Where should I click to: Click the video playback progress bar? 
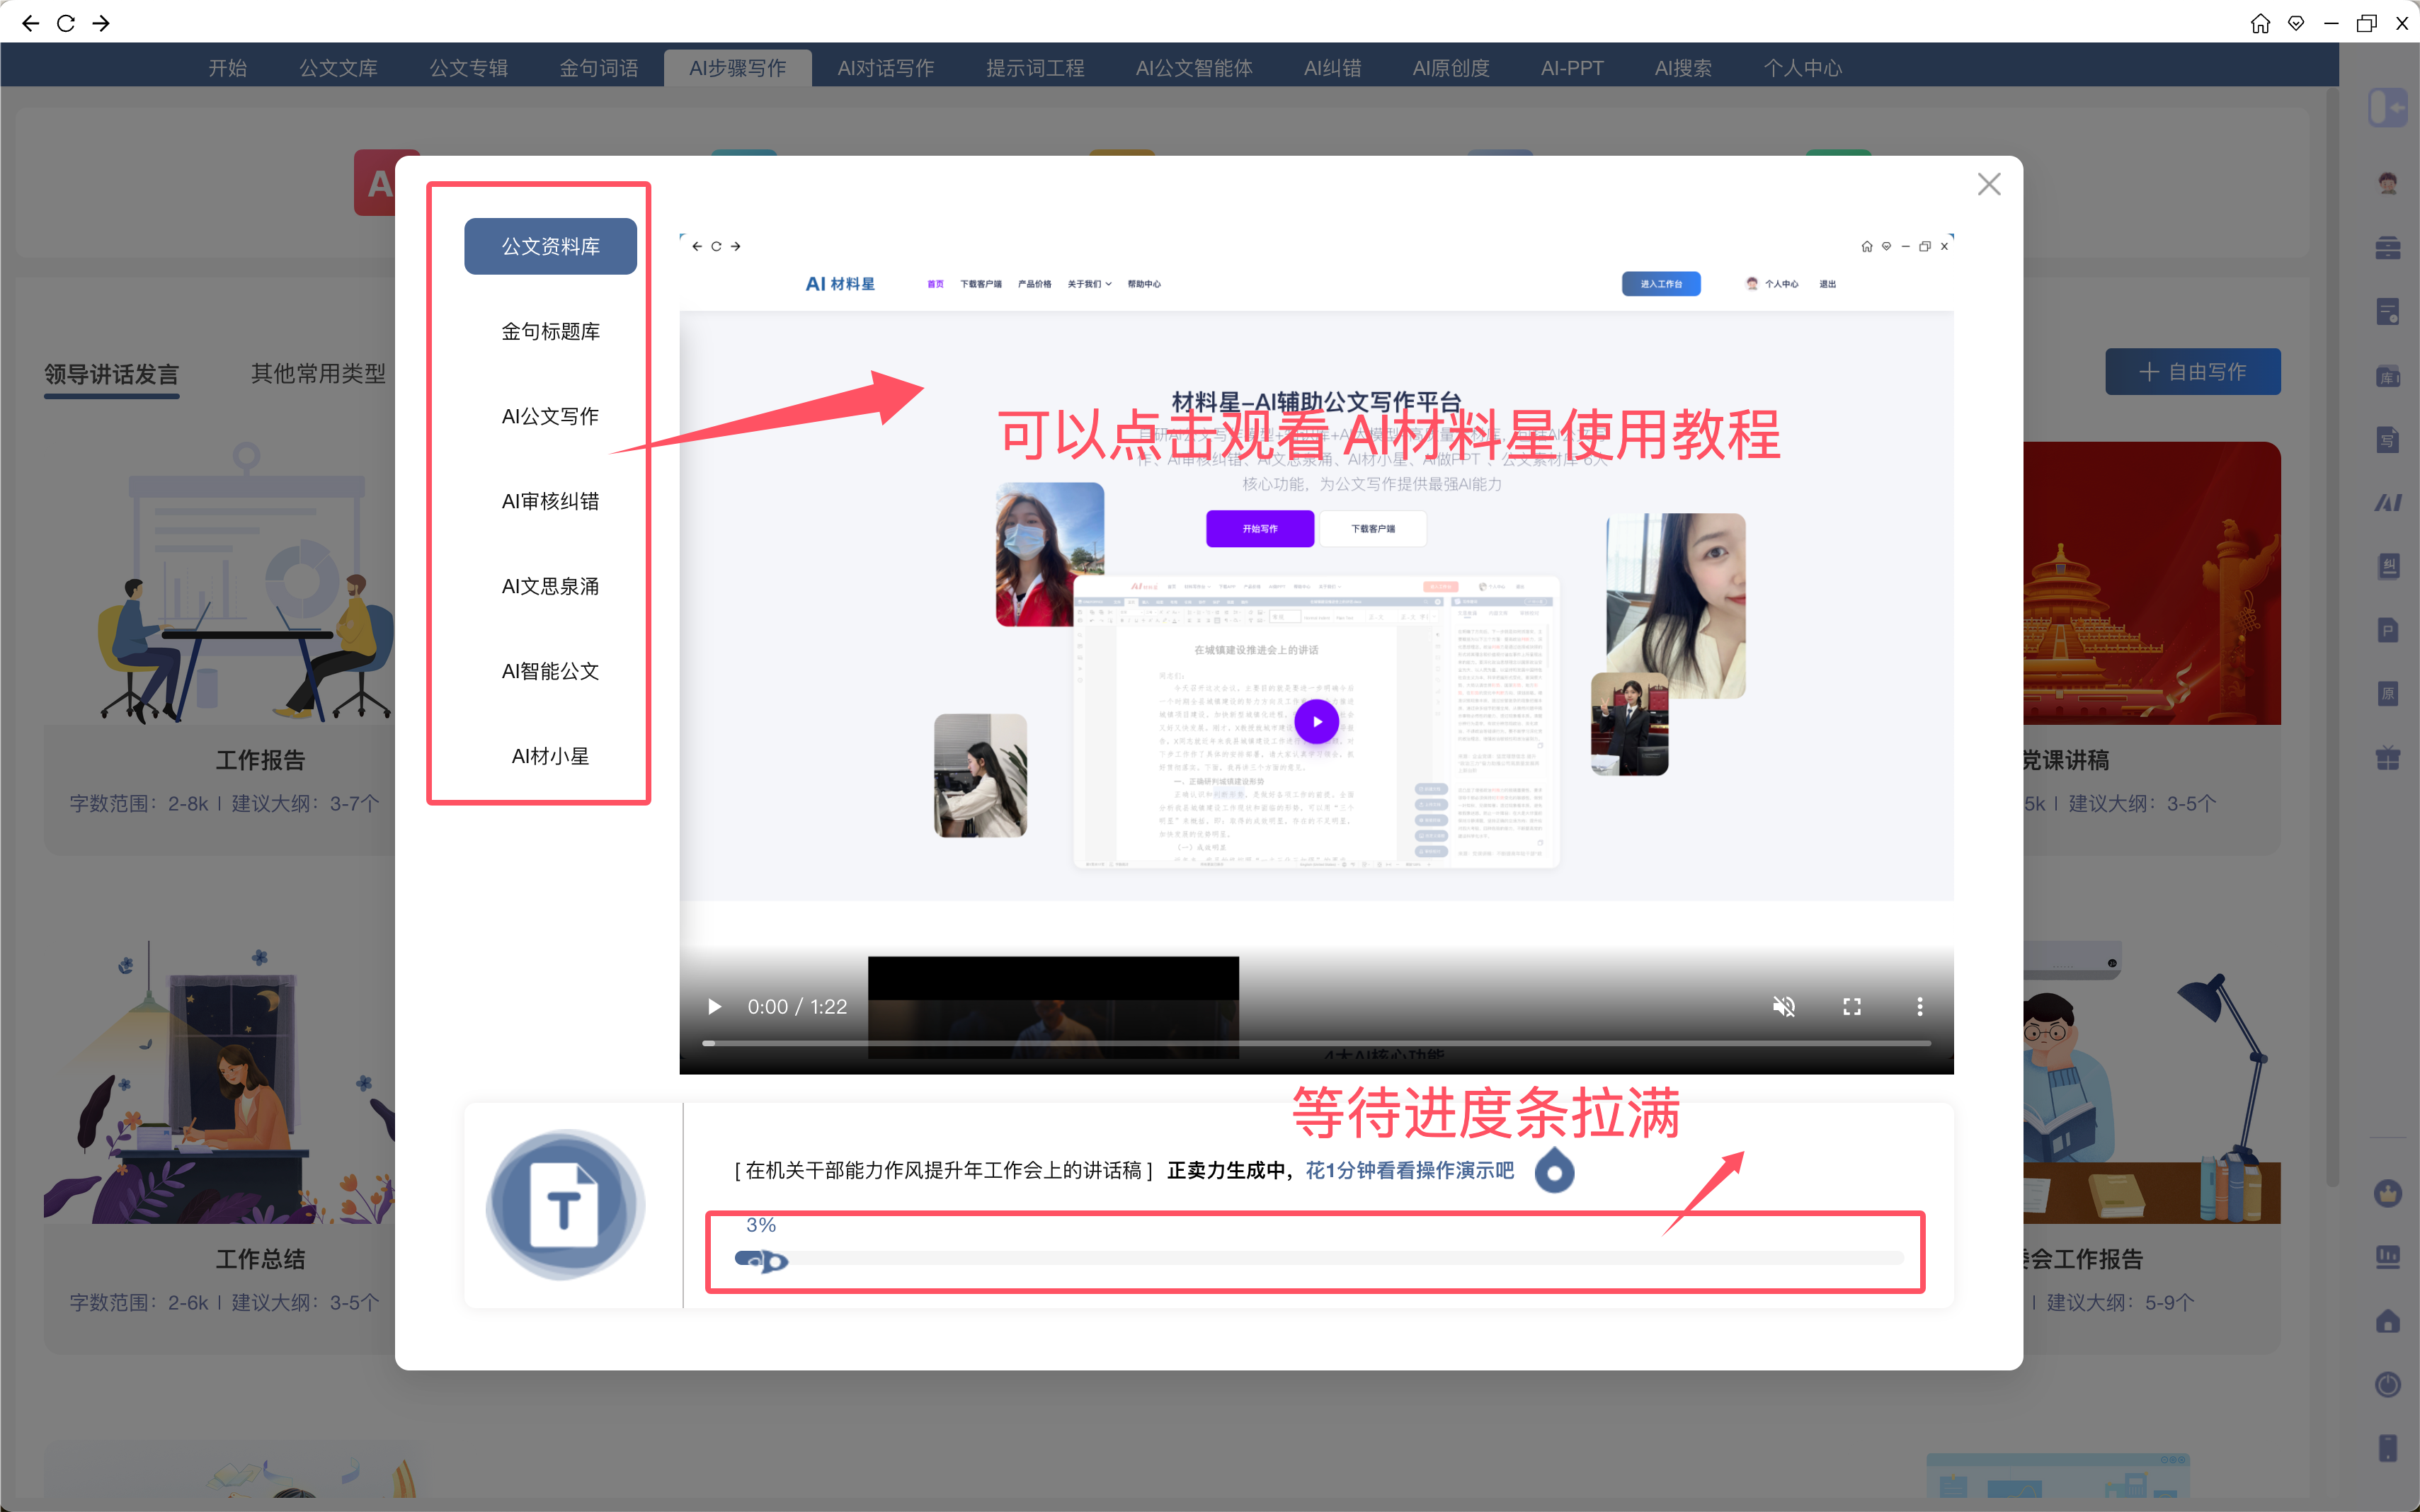[1316, 1043]
